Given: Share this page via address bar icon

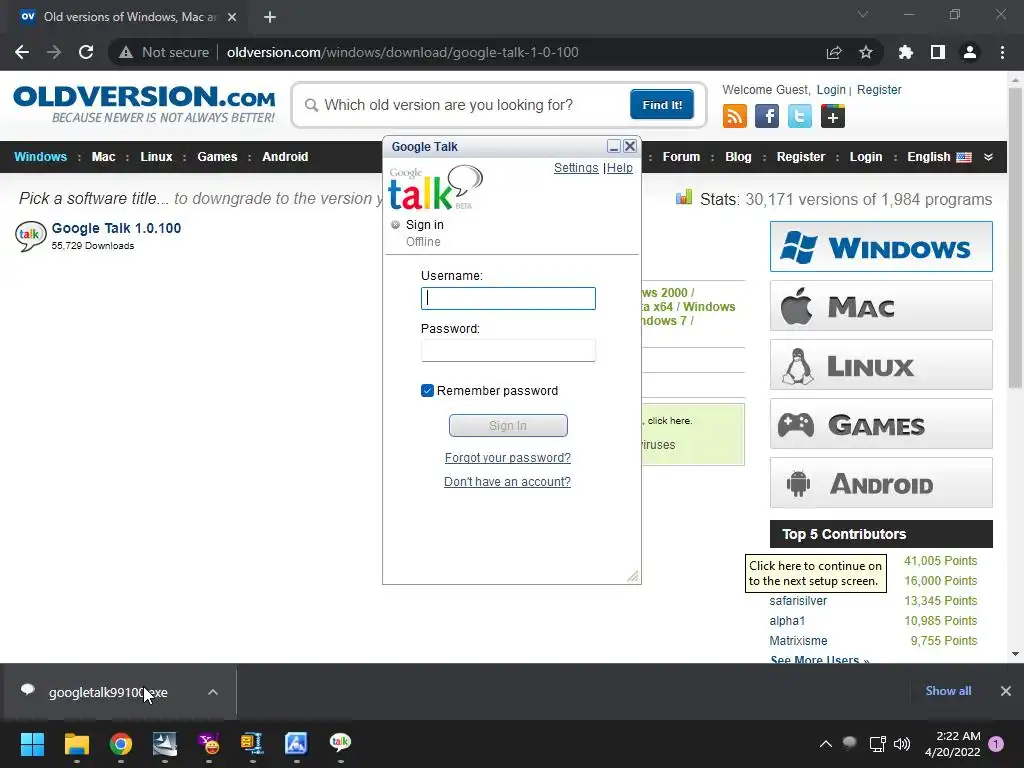Looking at the screenshot, I should tap(834, 52).
